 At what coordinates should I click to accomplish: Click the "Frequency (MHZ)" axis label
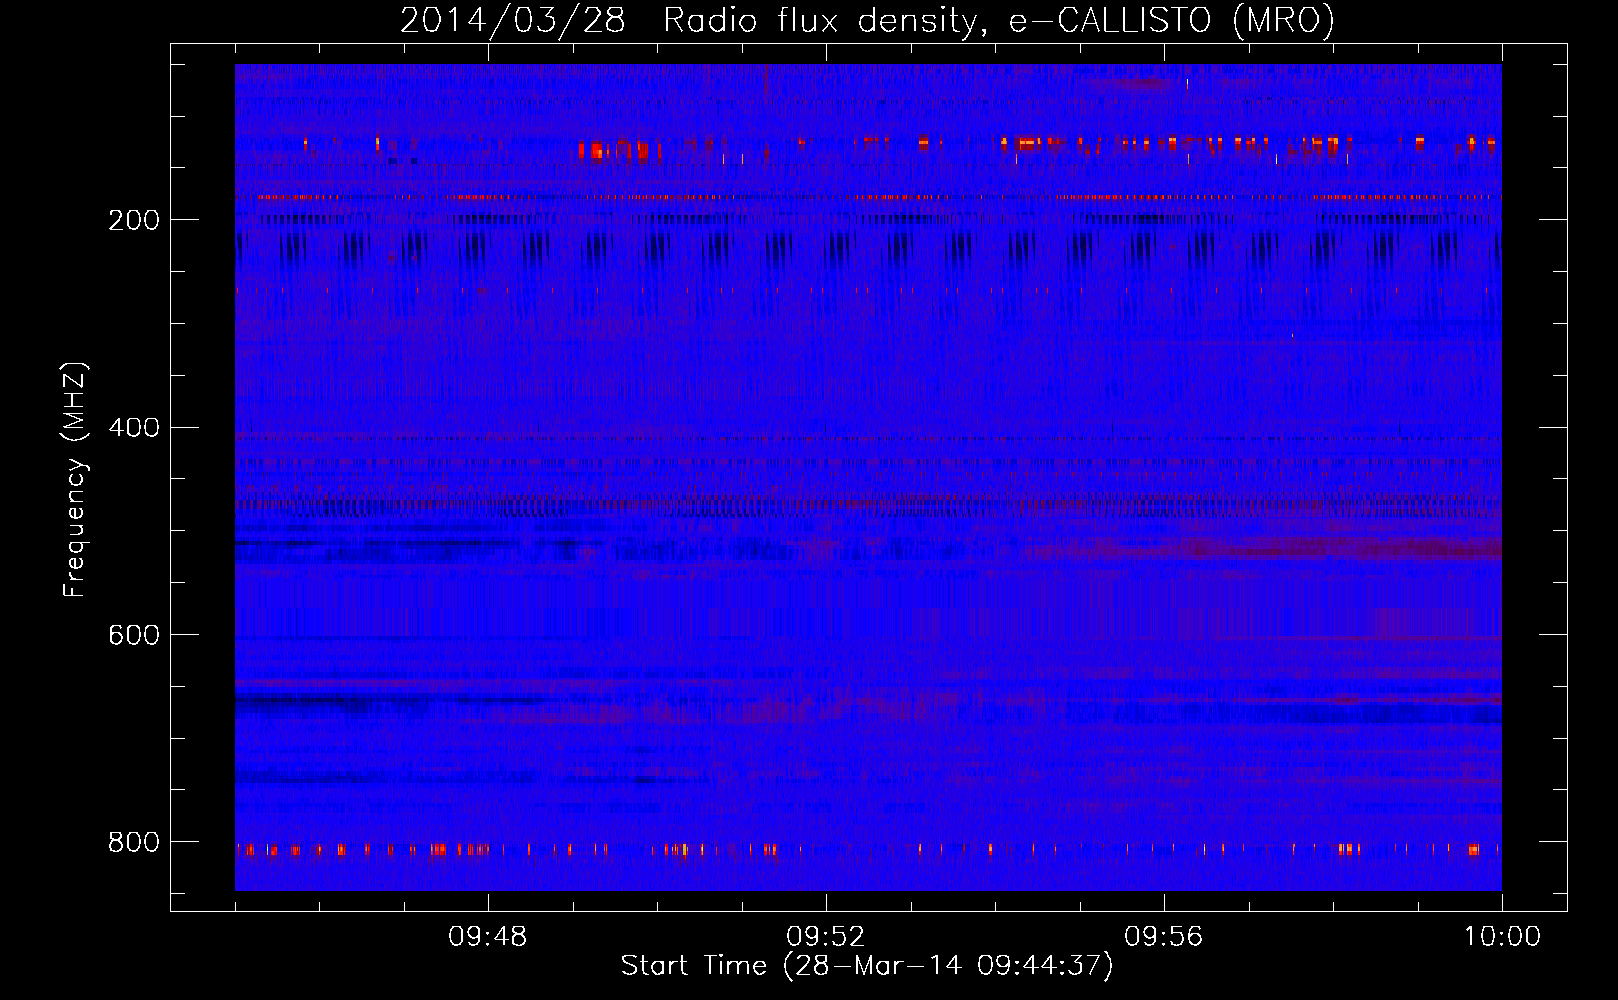[x=74, y=479]
